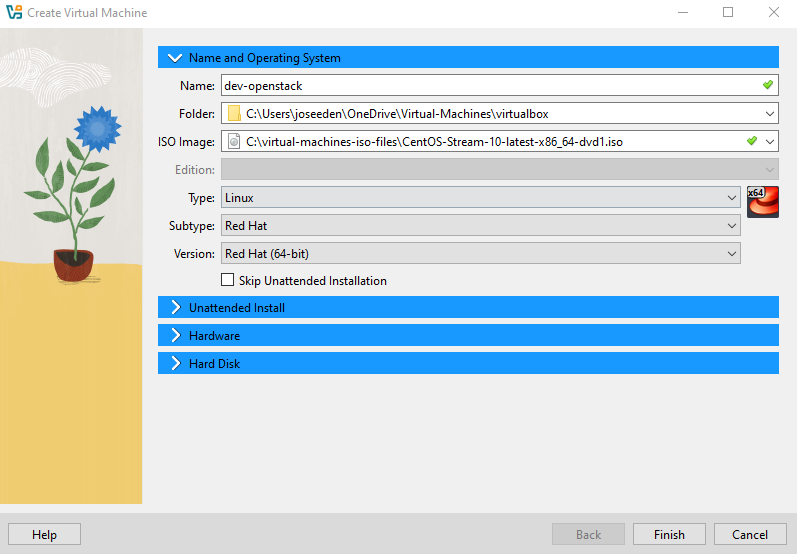Click the Red Hat x64 OS icon
Image resolution: width=797 pixels, height=554 pixels.
(x=762, y=202)
